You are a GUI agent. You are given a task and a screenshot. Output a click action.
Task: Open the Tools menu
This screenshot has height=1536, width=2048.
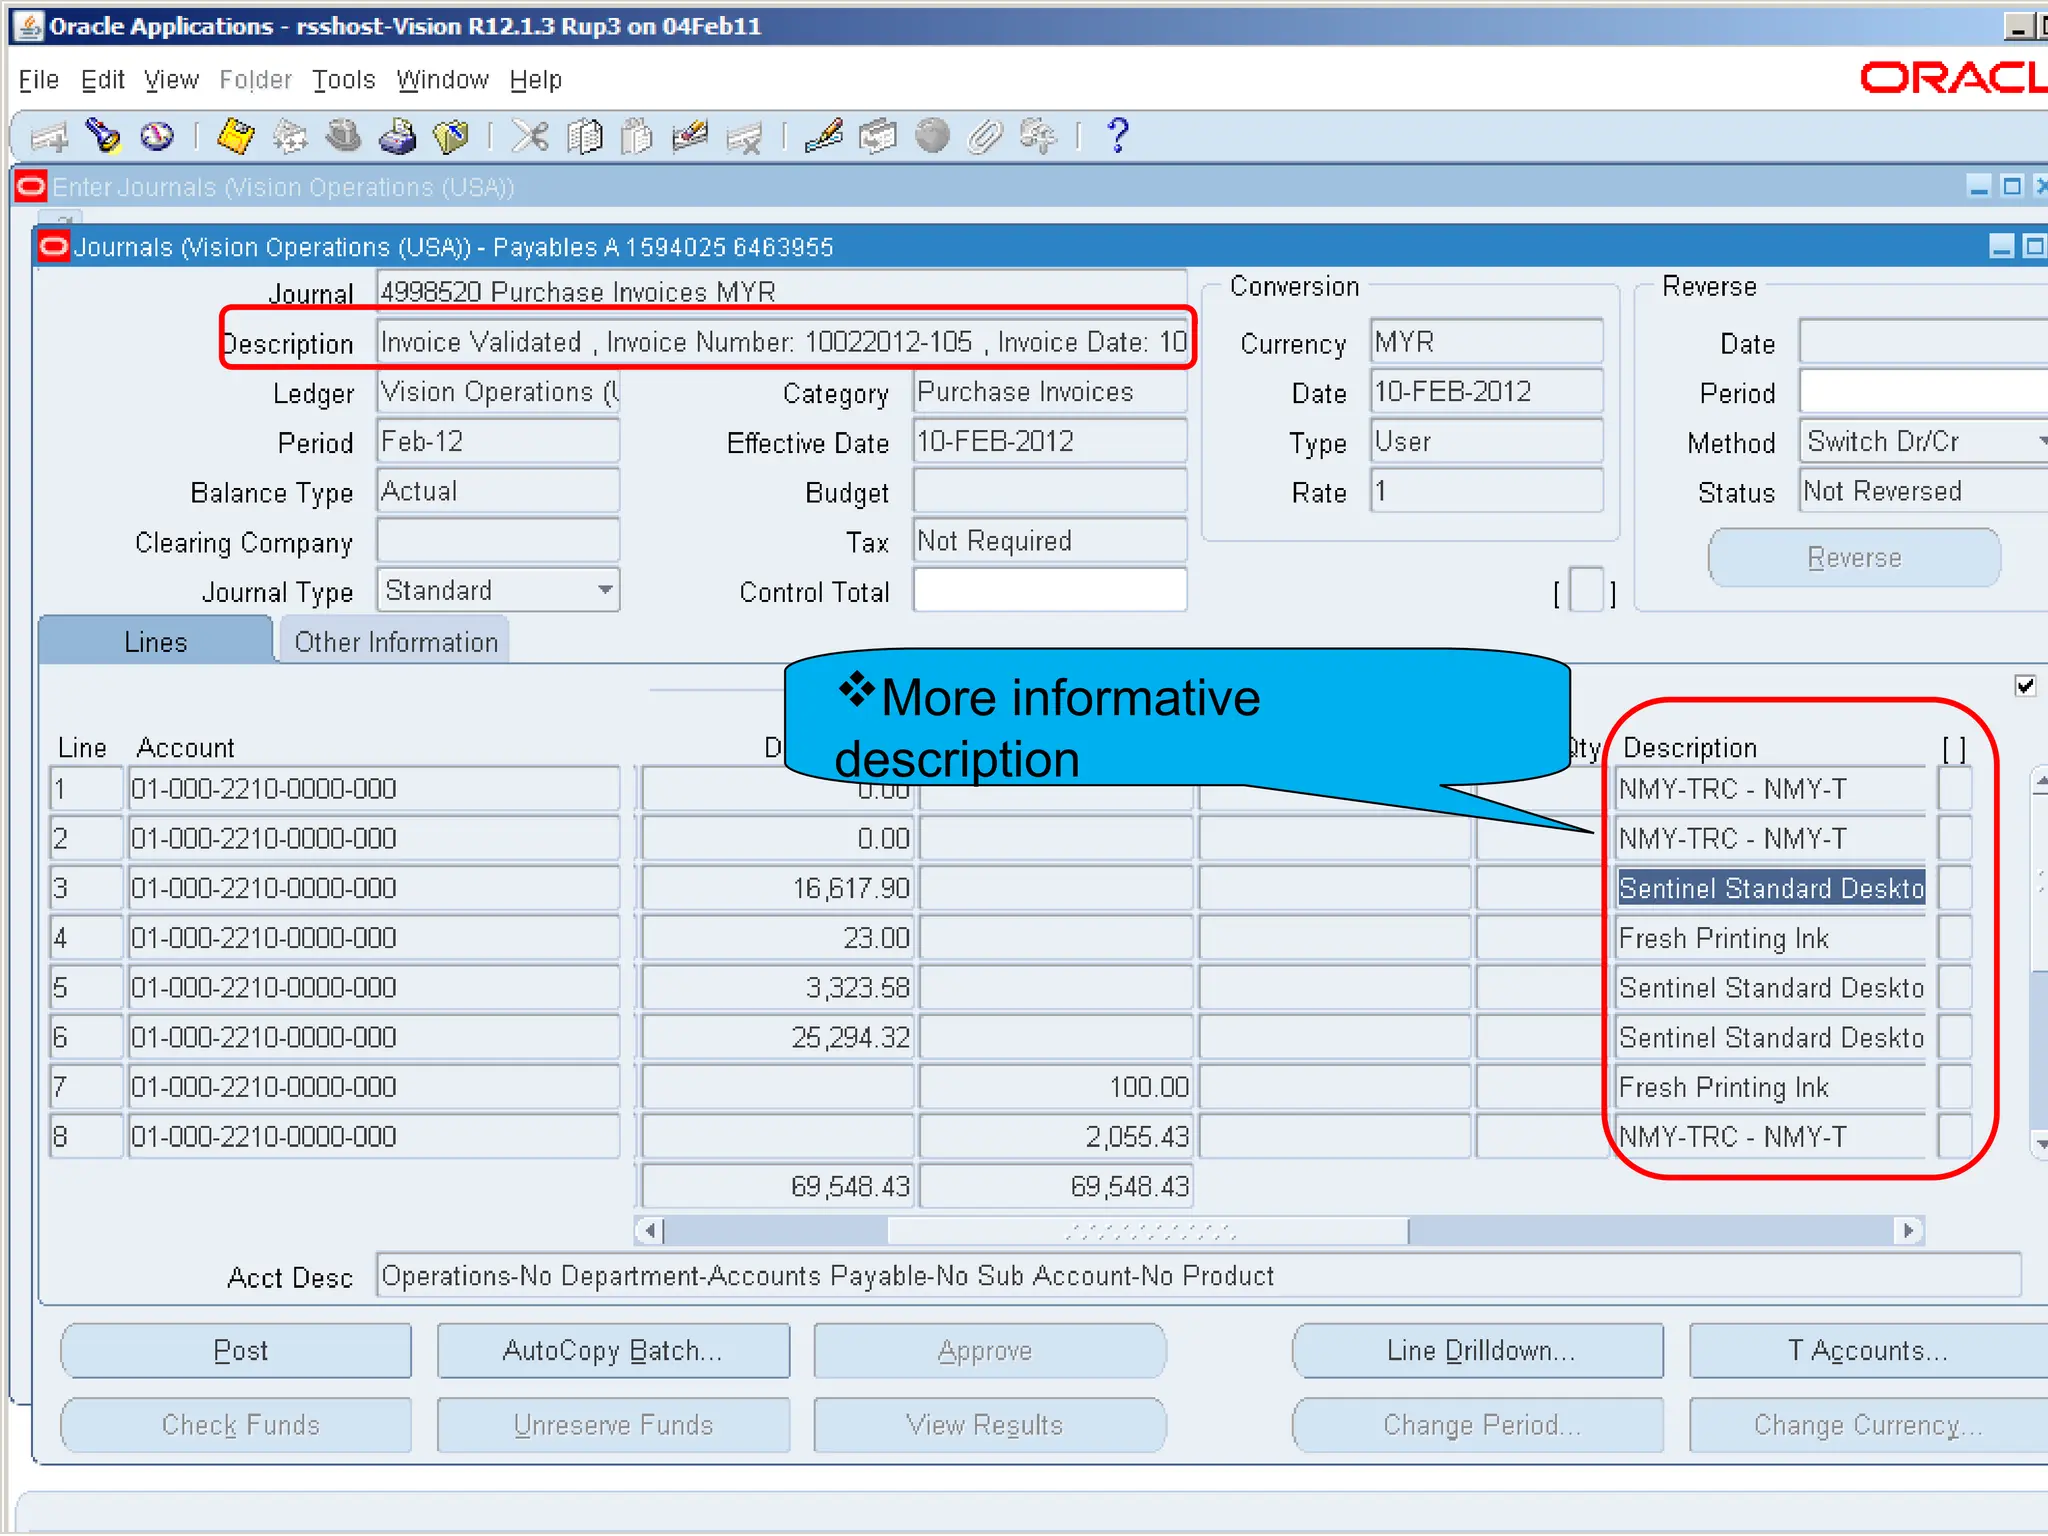343,80
